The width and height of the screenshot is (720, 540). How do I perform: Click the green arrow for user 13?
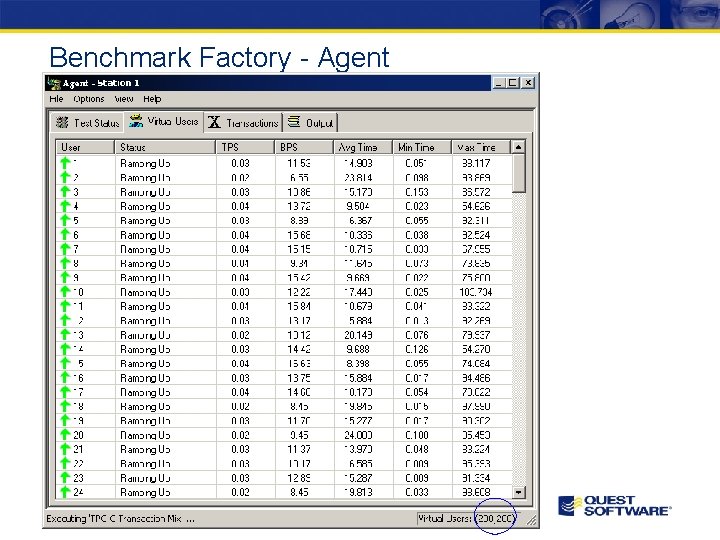65,335
